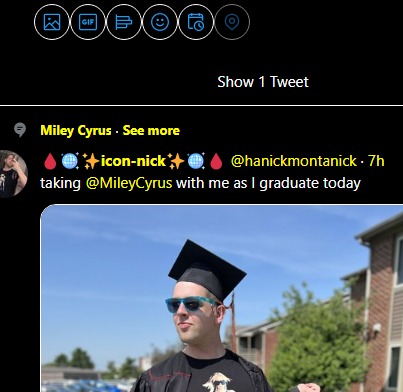The image size is (403, 392).
Task: Open the tweet via the 7h timestamp
Action: click(376, 161)
